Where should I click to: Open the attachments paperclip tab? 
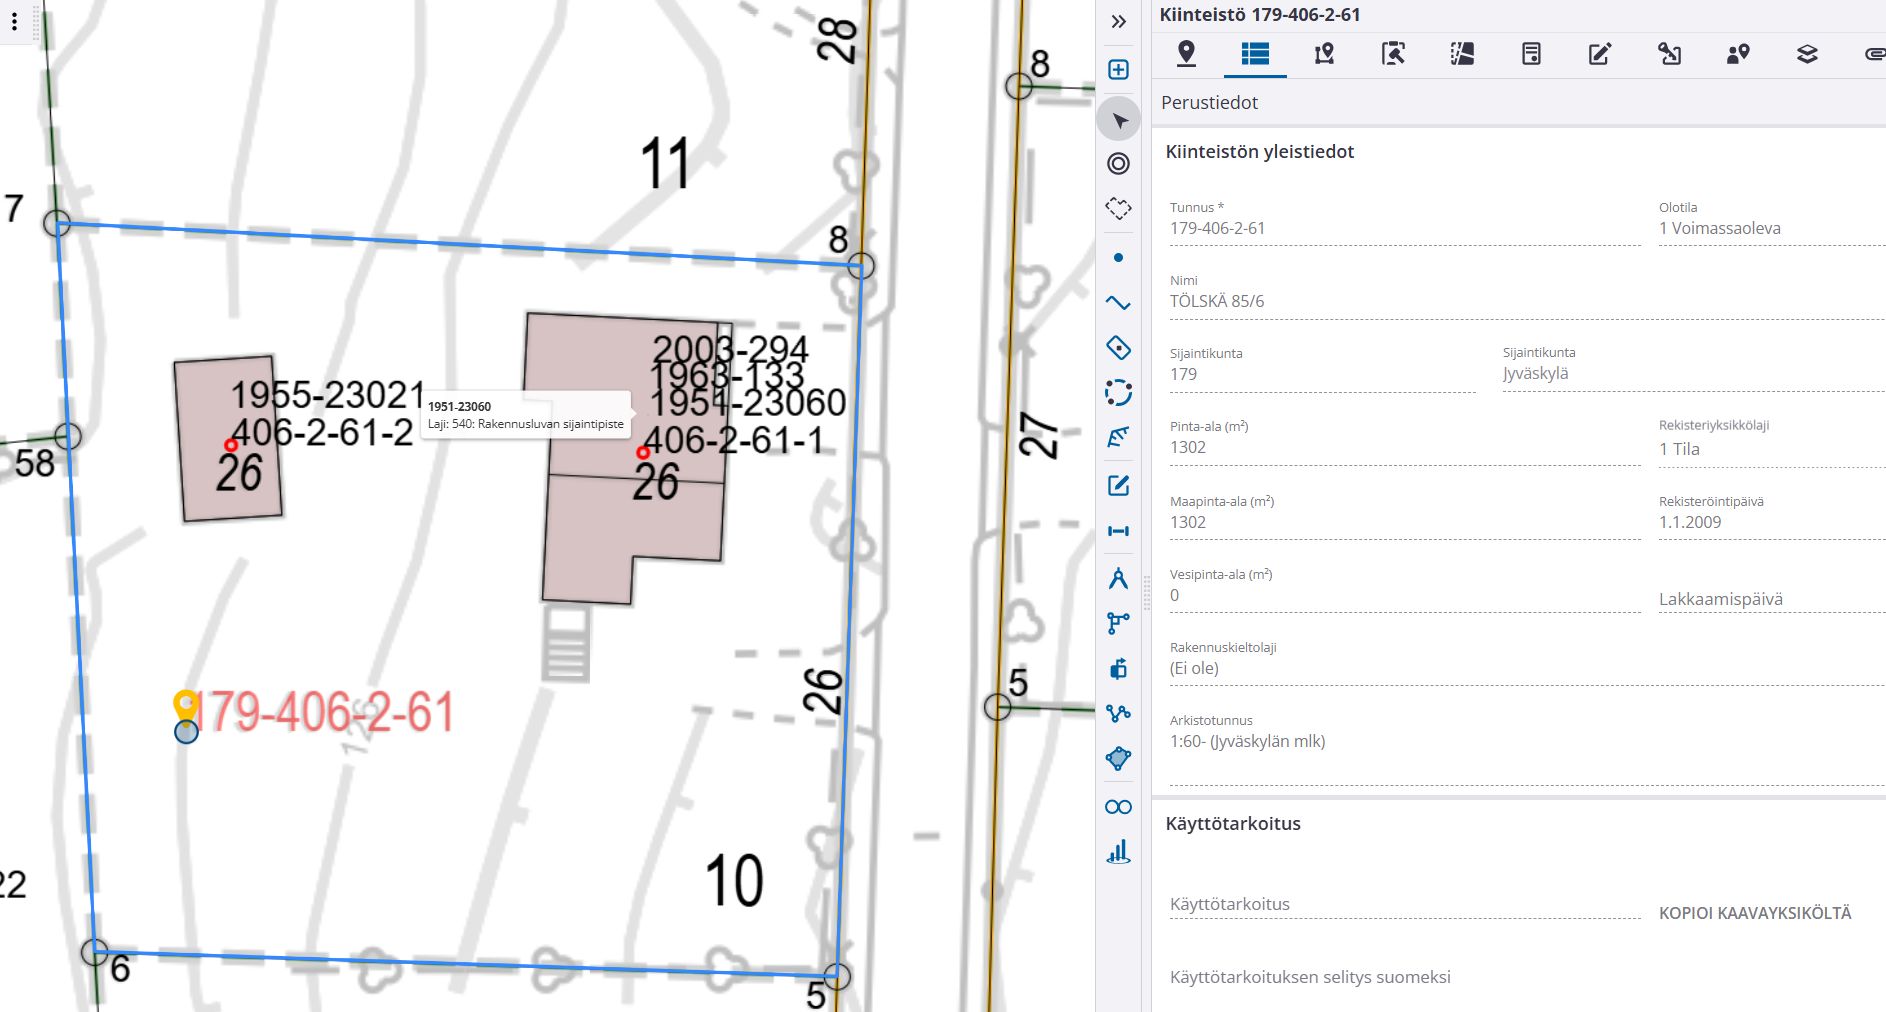click(1875, 53)
